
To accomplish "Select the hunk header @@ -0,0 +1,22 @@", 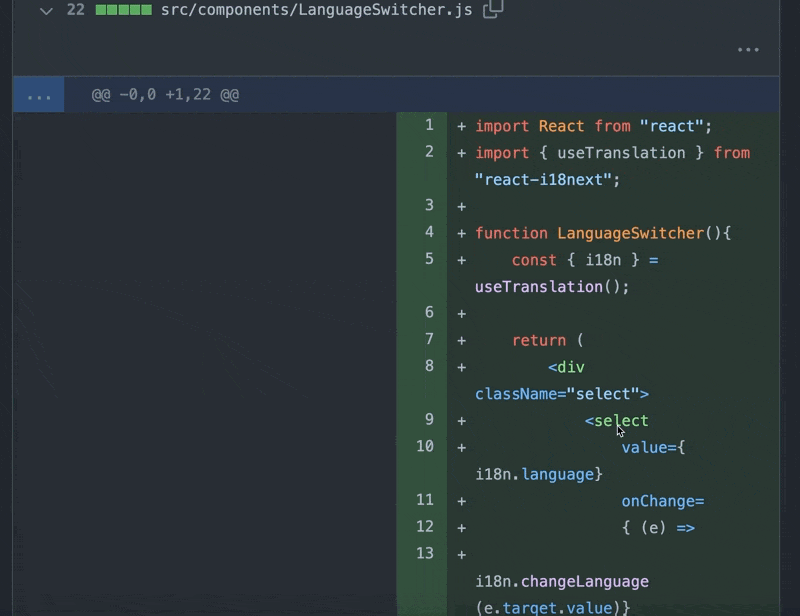I will click(165, 96).
